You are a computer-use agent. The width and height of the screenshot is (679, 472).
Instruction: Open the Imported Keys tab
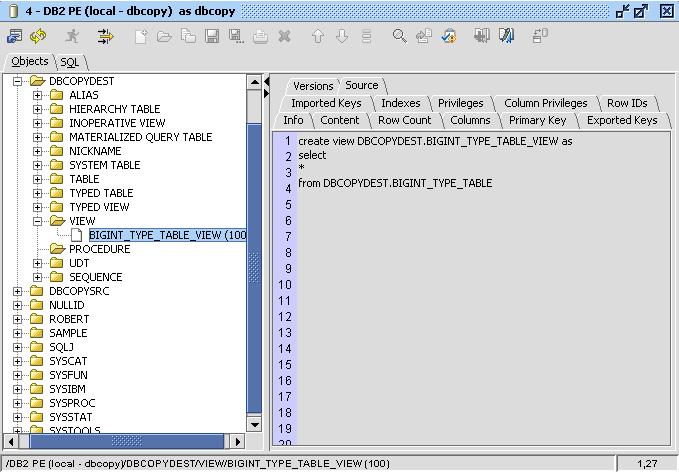(x=326, y=103)
